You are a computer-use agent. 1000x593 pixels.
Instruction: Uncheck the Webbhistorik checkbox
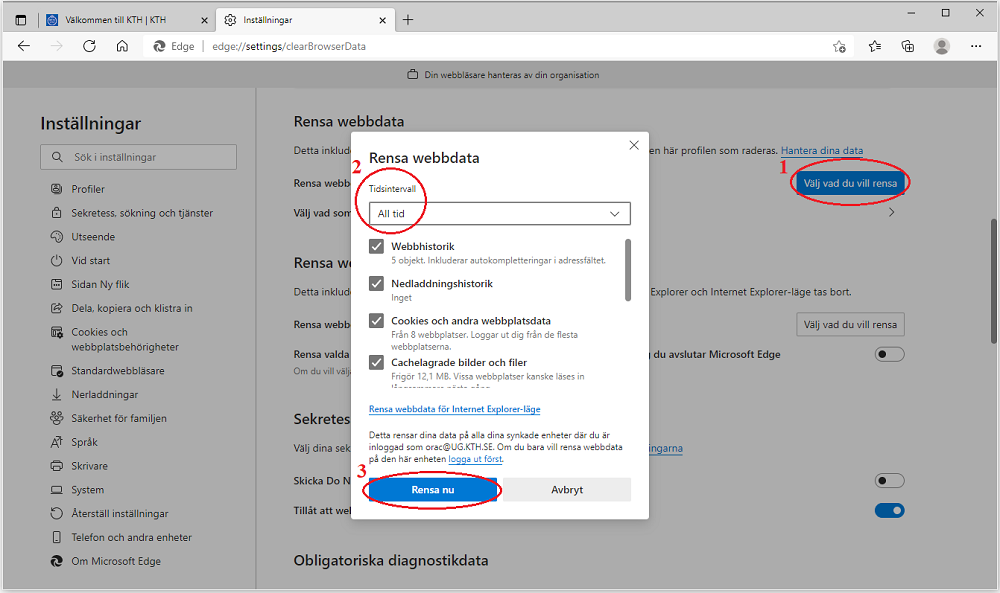coord(377,247)
